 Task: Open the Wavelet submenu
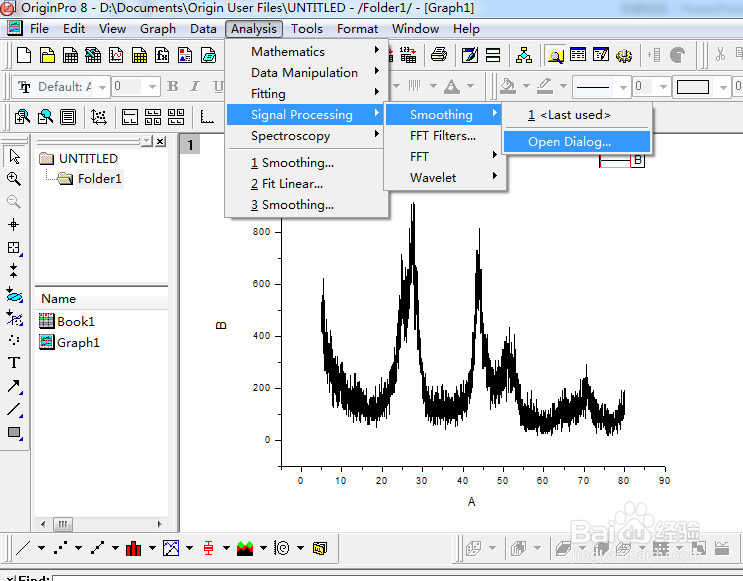tap(443, 178)
